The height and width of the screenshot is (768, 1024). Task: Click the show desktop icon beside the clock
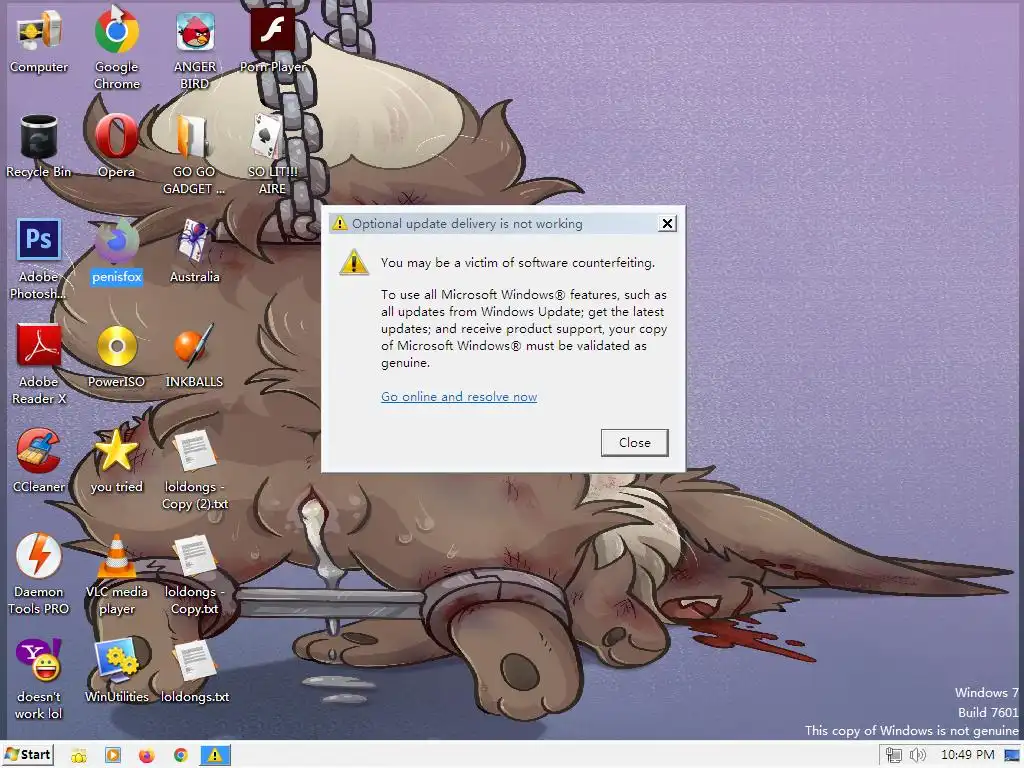[1012, 756]
